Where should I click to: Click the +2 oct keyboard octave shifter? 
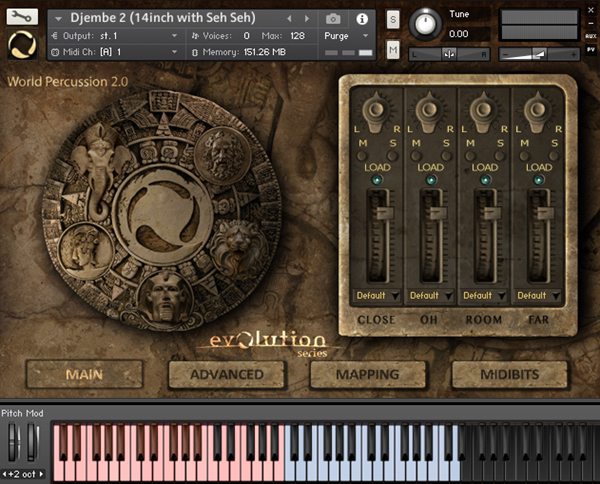[22, 473]
